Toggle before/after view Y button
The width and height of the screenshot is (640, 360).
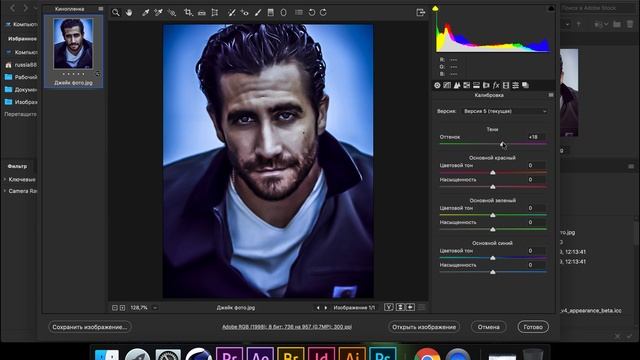pyautogui.click(x=389, y=307)
